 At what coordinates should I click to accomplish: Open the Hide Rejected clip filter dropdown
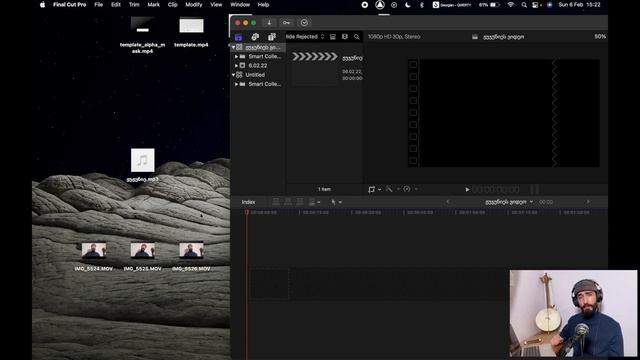[305, 37]
